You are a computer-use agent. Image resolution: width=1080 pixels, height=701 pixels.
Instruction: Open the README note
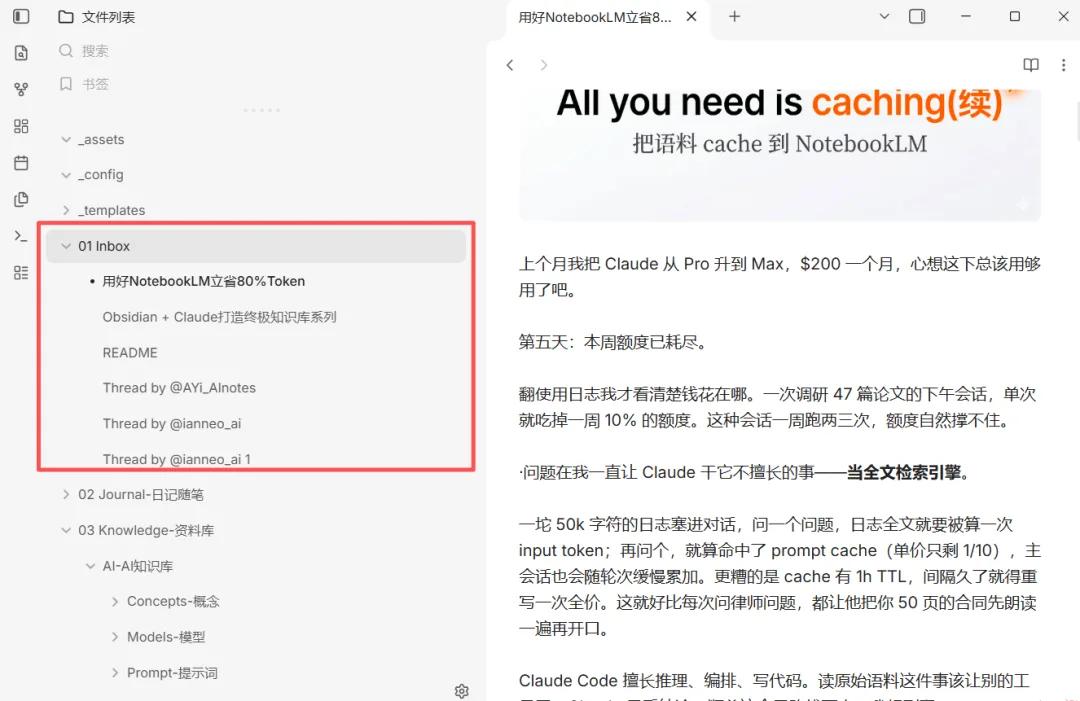pyautogui.click(x=130, y=353)
